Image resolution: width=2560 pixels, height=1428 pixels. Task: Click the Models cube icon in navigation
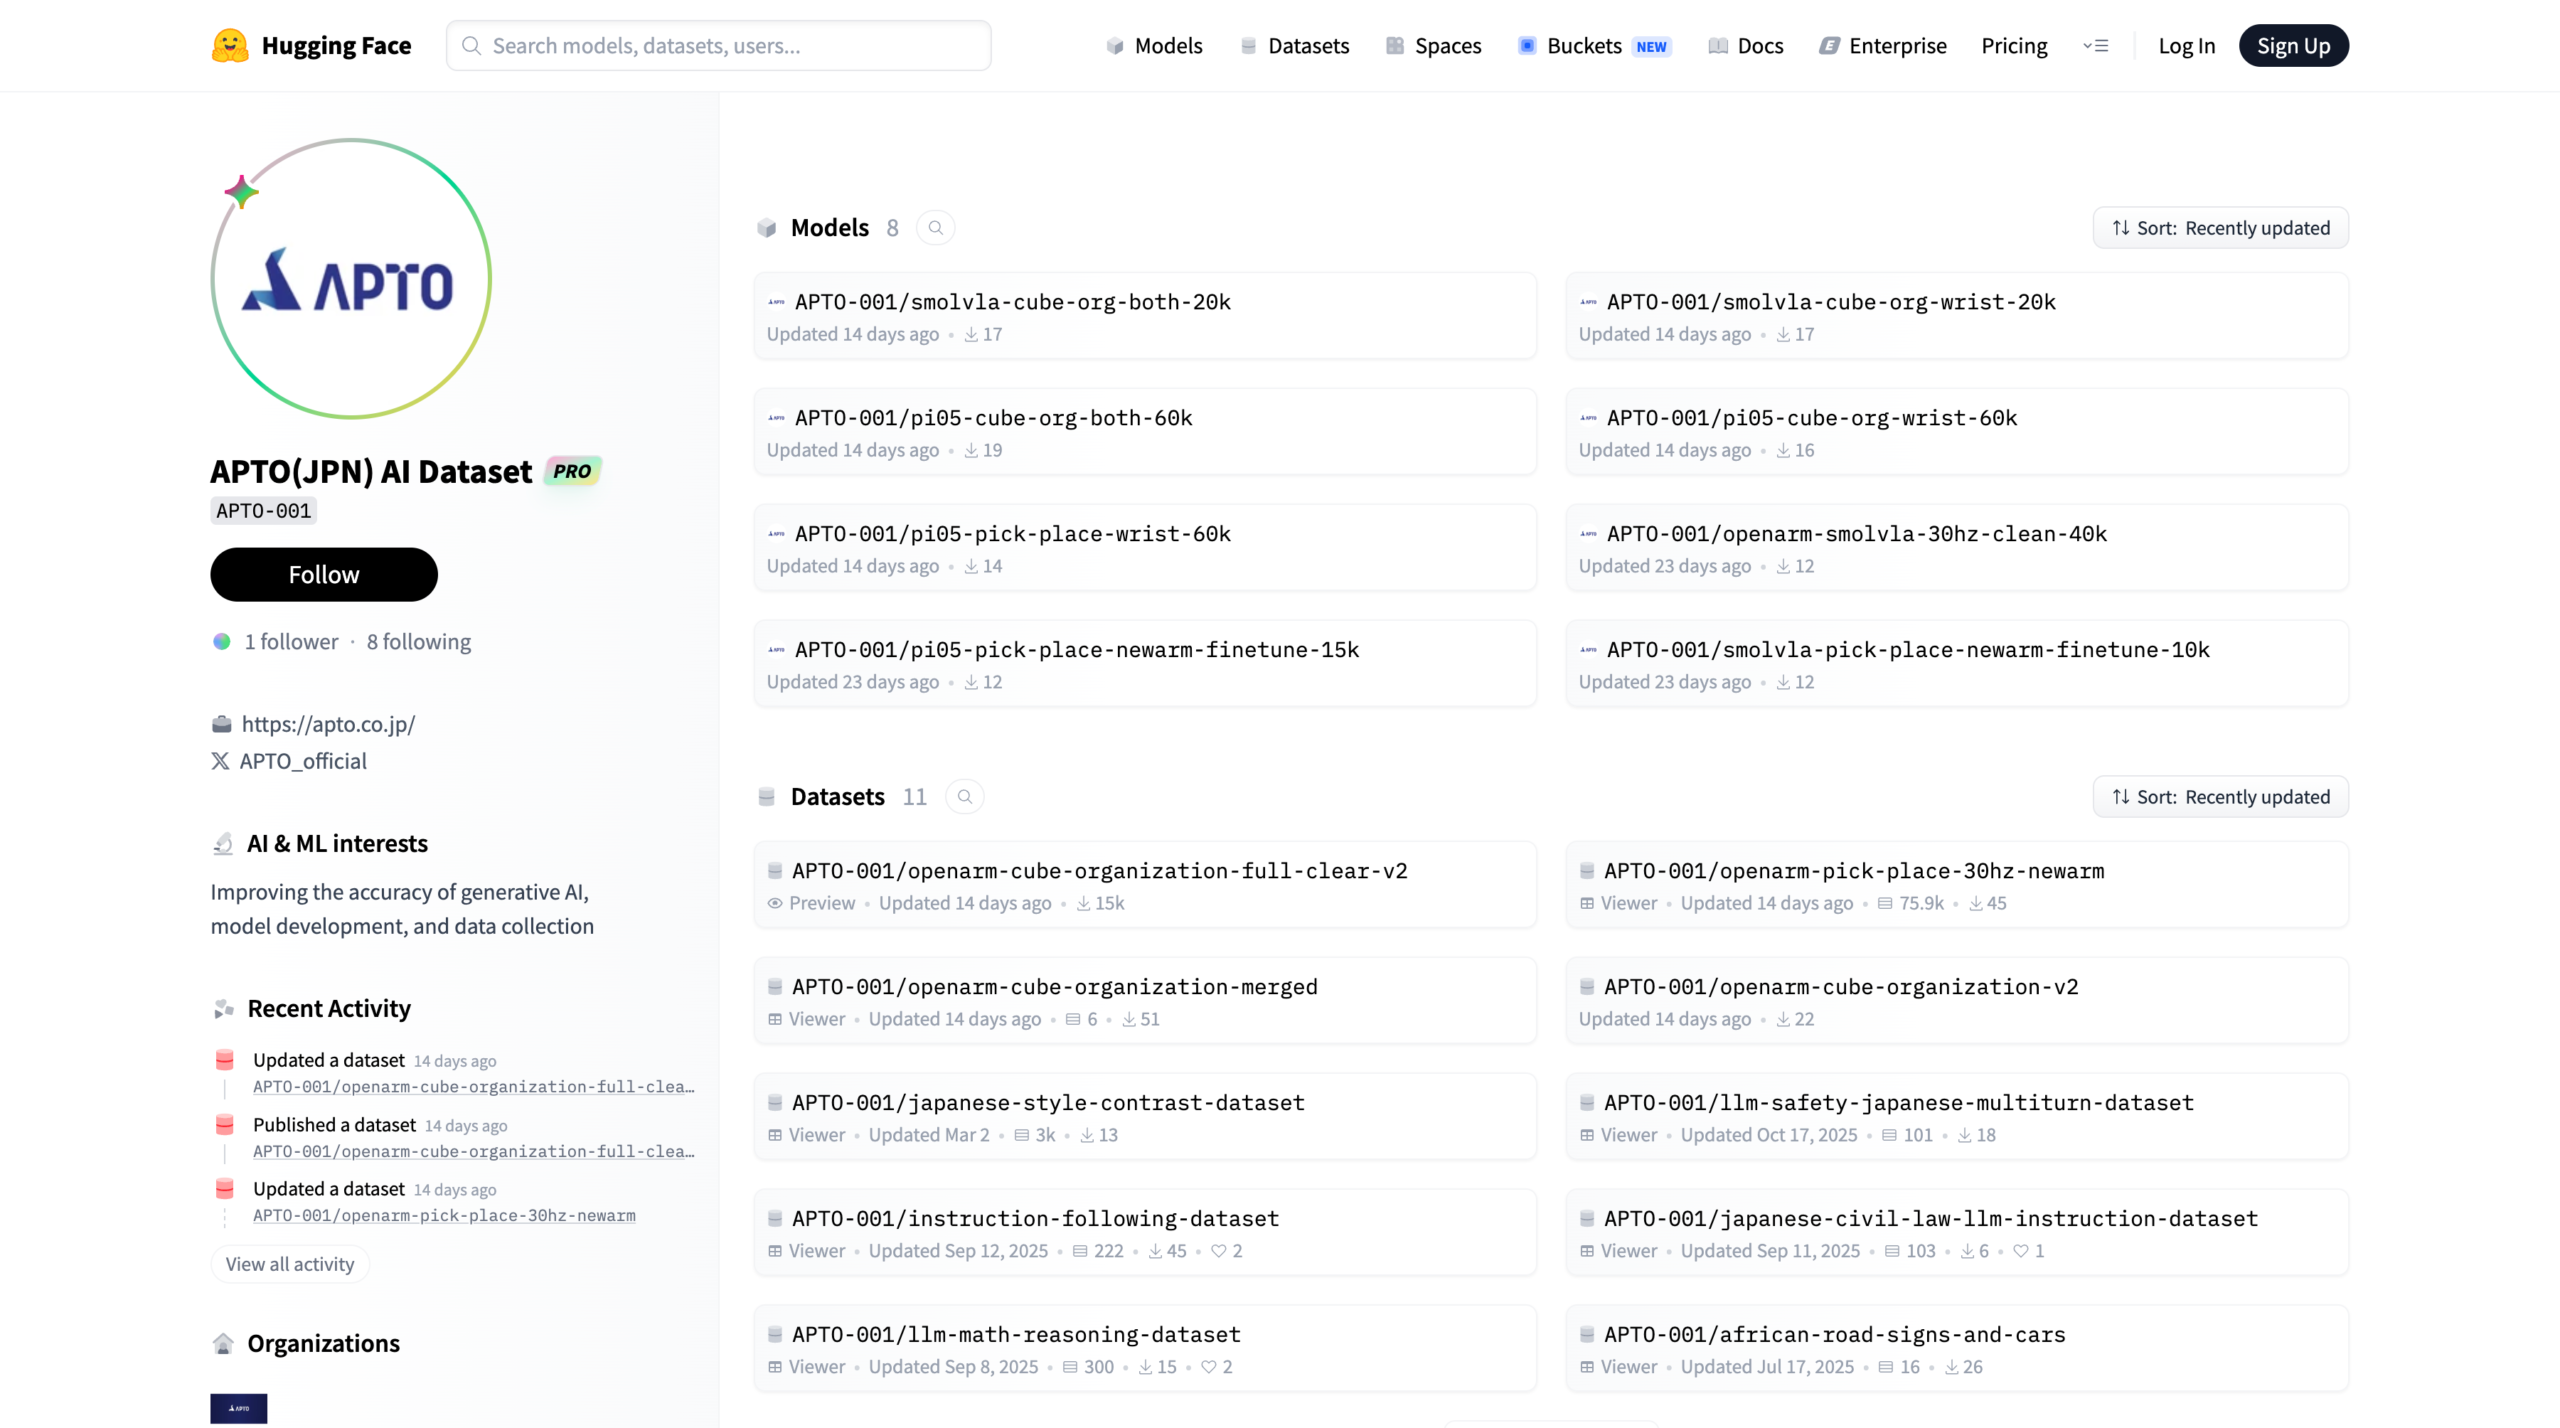(x=1115, y=46)
